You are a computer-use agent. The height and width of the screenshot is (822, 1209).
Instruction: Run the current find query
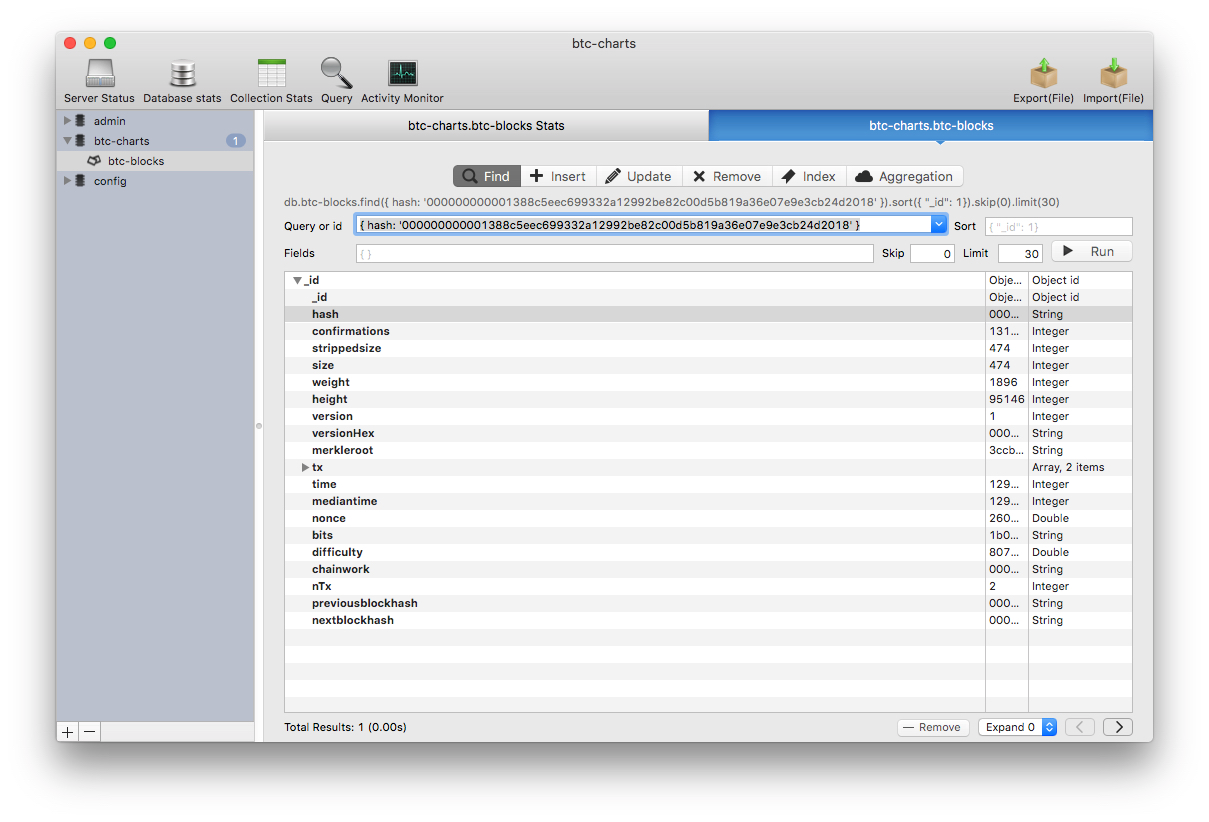(1091, 252)
